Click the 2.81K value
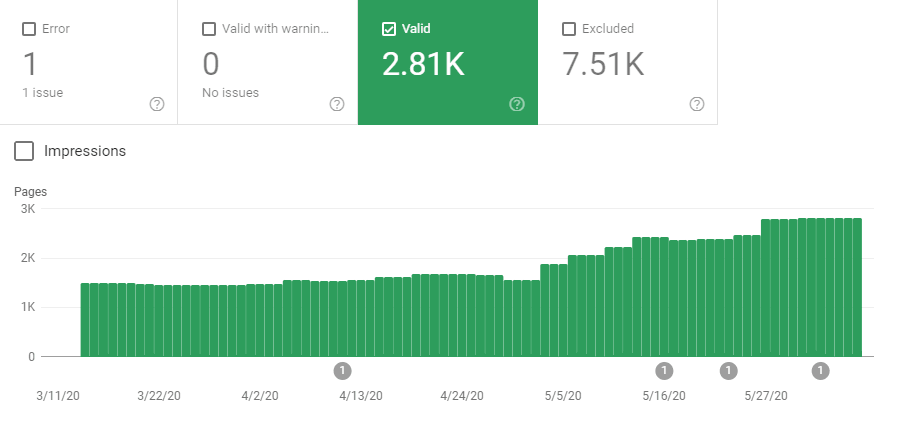 click(423, 64)
